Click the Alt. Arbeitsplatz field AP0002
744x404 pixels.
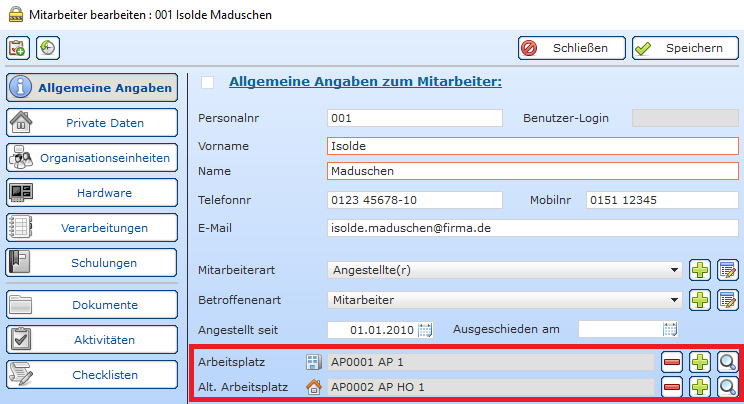point(491,387)
